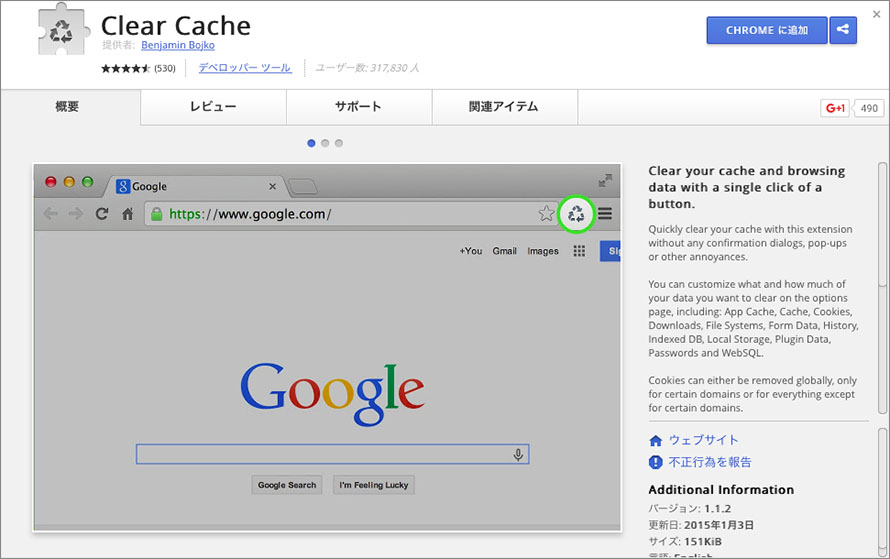This screenshot has height=559, width=890.
Task: Click the fullscreen arrows icon in screenshot
Action: tap(605, 180)
